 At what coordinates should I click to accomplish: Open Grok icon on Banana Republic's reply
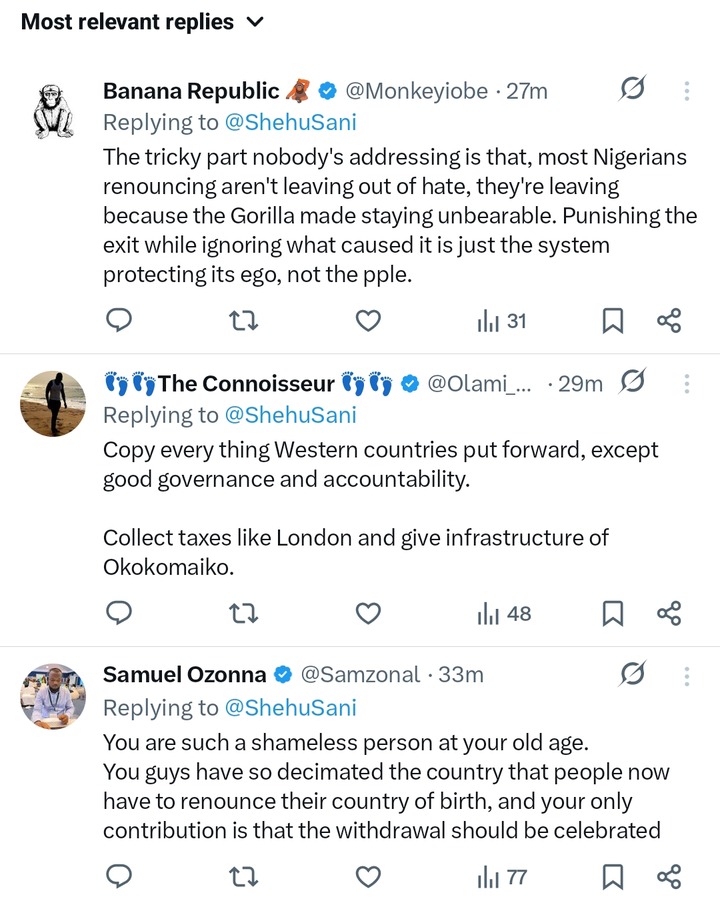tap(631, 91)
